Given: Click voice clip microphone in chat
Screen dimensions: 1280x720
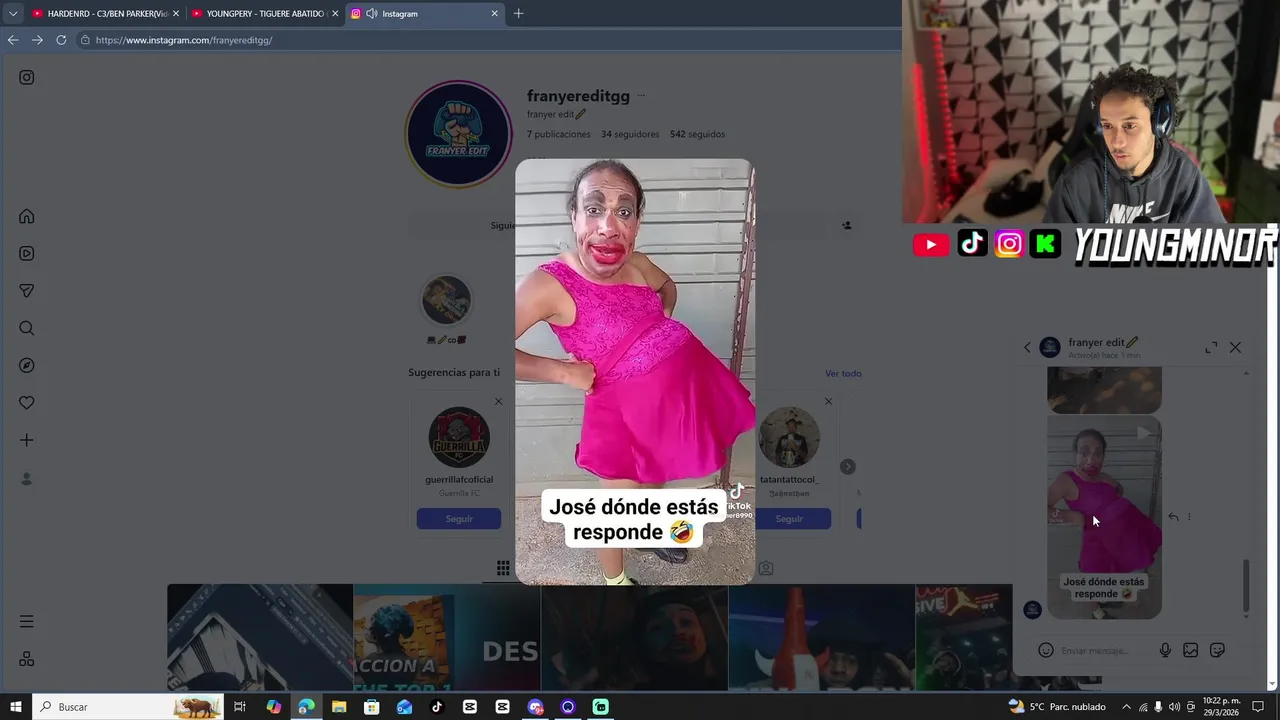Looking at the screenshot, I should [x=1165, y=650].
